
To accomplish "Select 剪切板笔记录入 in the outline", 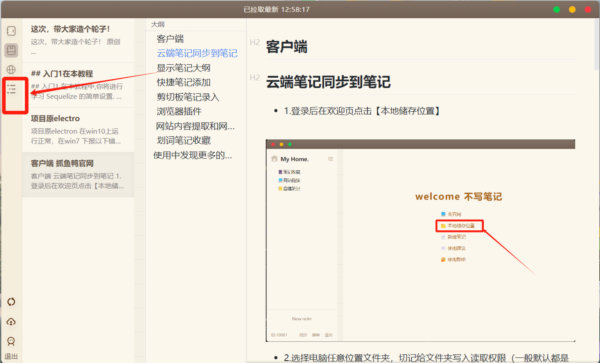I will (188, 97).
